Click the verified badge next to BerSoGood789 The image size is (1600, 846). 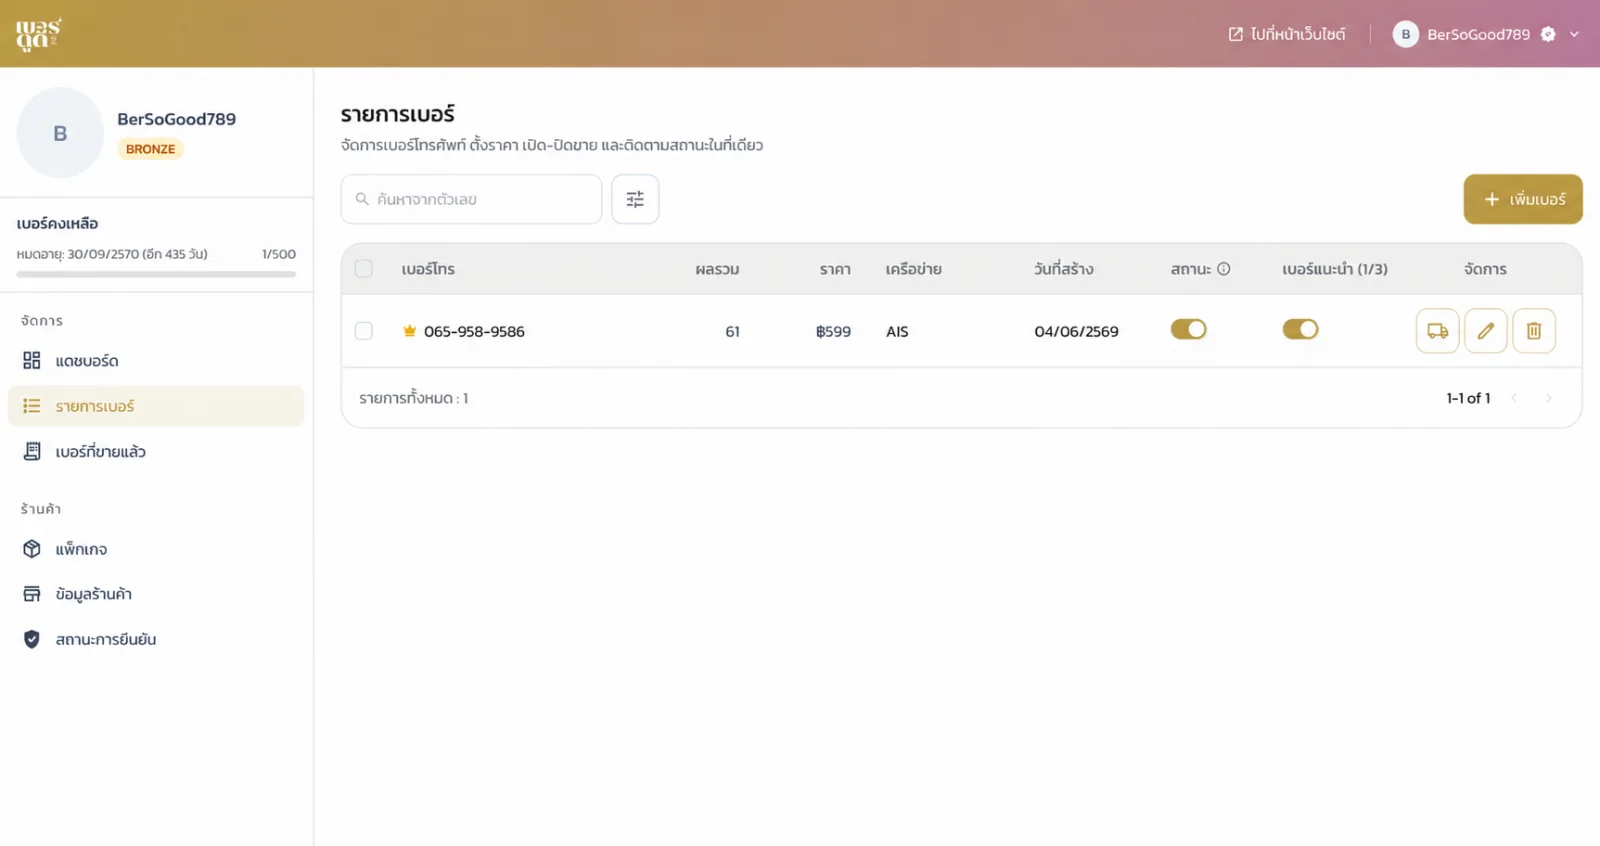pos(1548,34)
